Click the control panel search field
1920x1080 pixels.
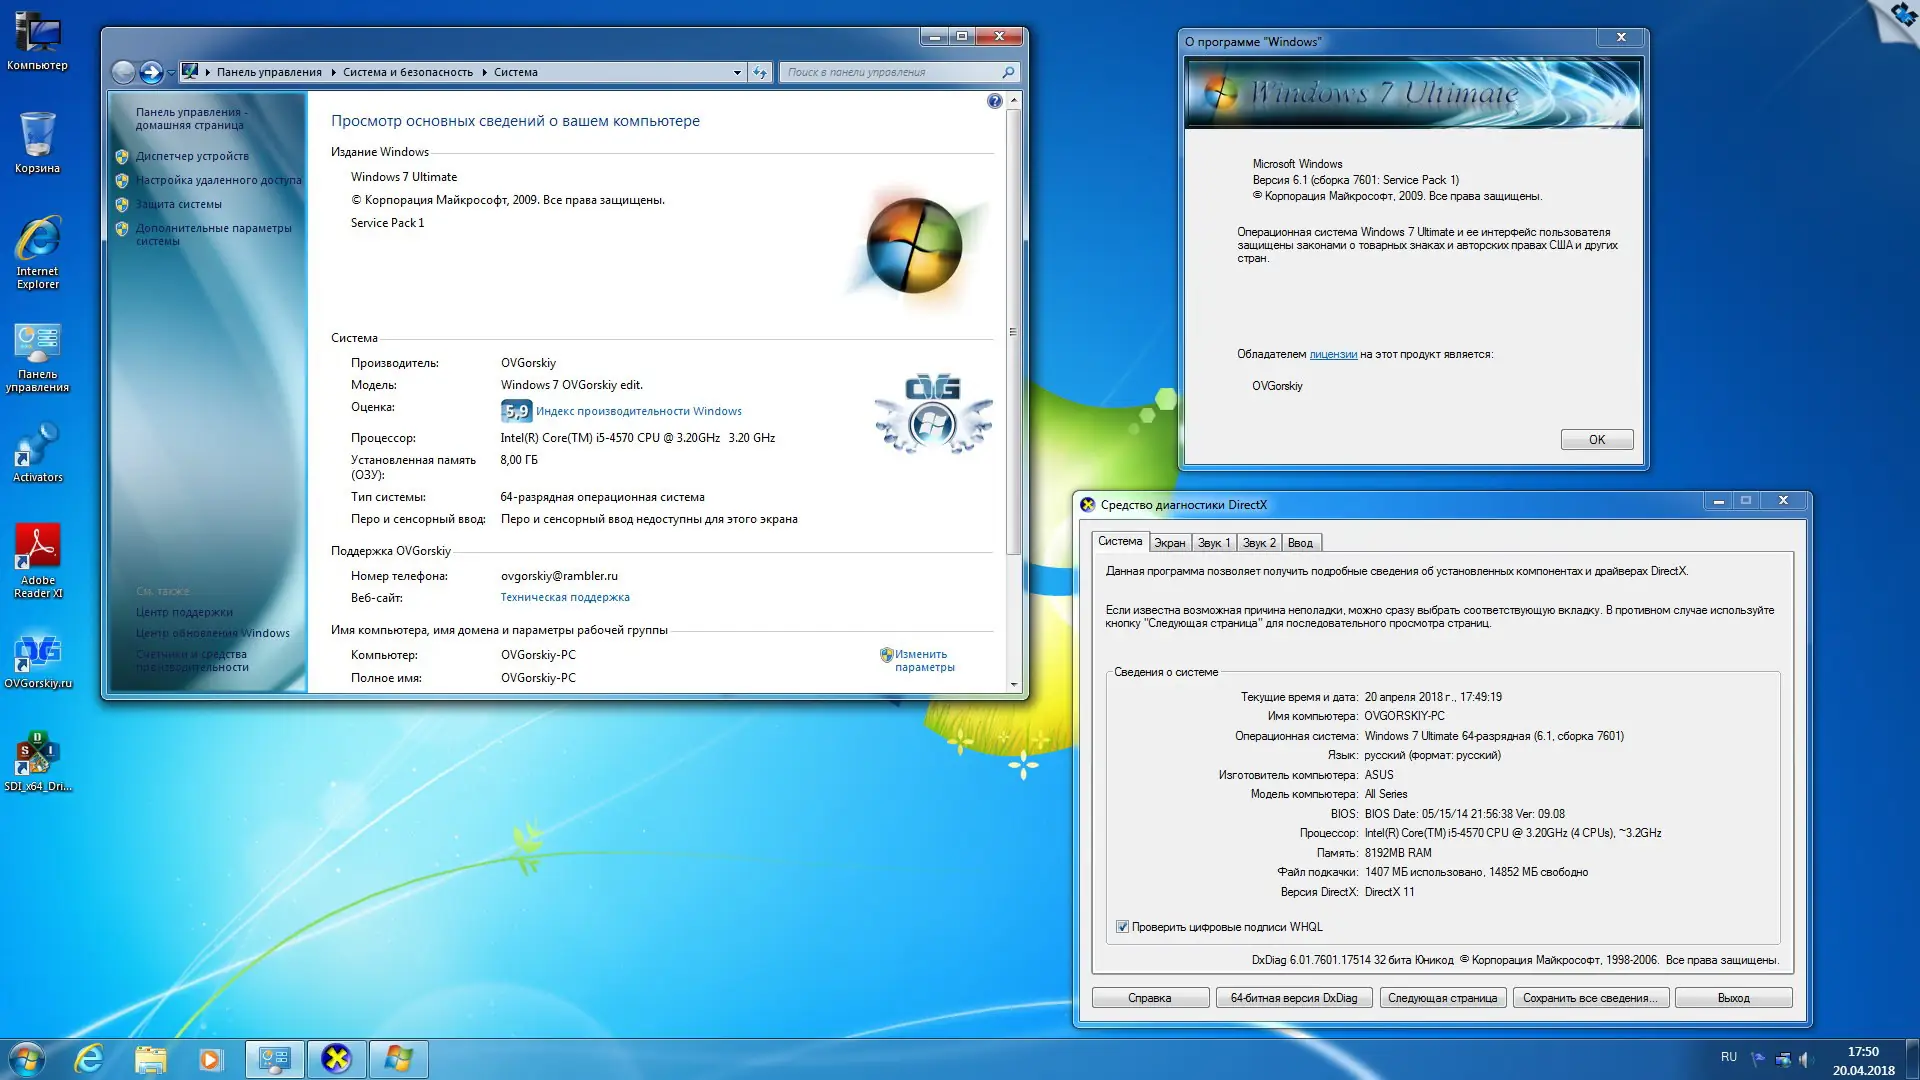point(890,72)
